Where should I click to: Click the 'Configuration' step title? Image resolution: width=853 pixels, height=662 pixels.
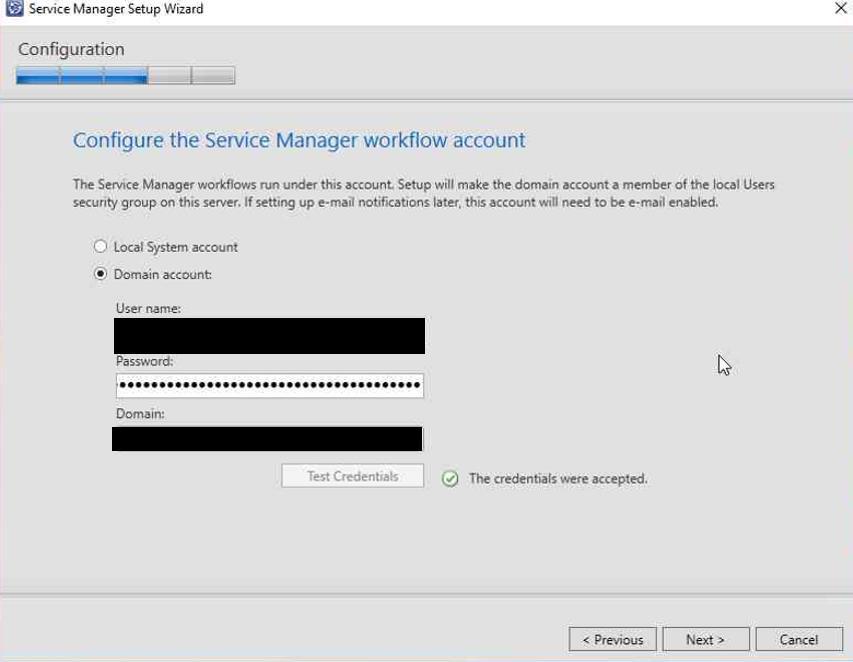pyautogui.click(x=71, y=49)
